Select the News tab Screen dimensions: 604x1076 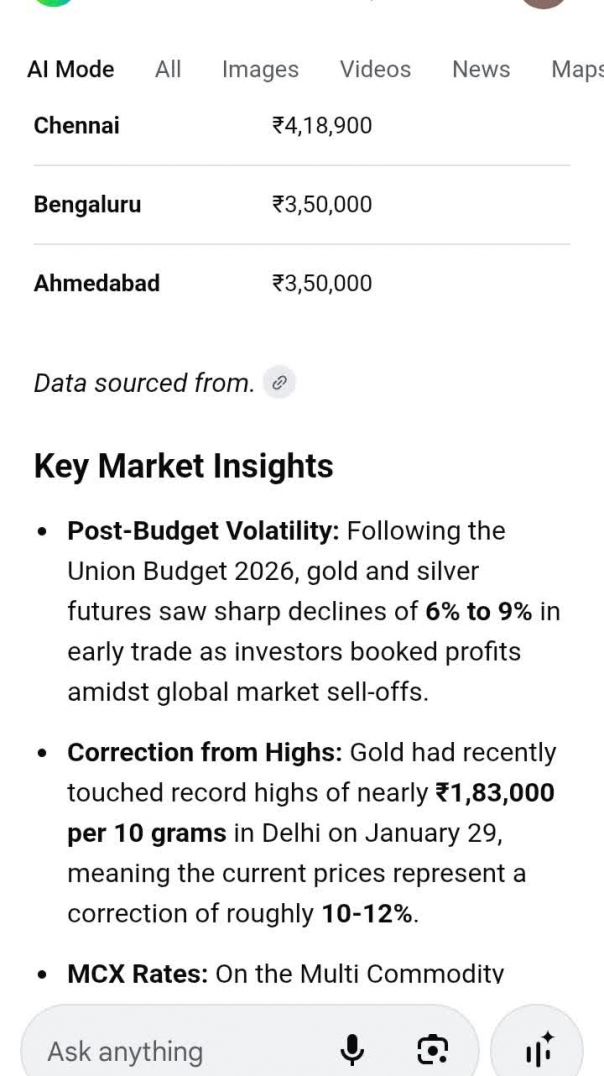(x=481, y=69)
